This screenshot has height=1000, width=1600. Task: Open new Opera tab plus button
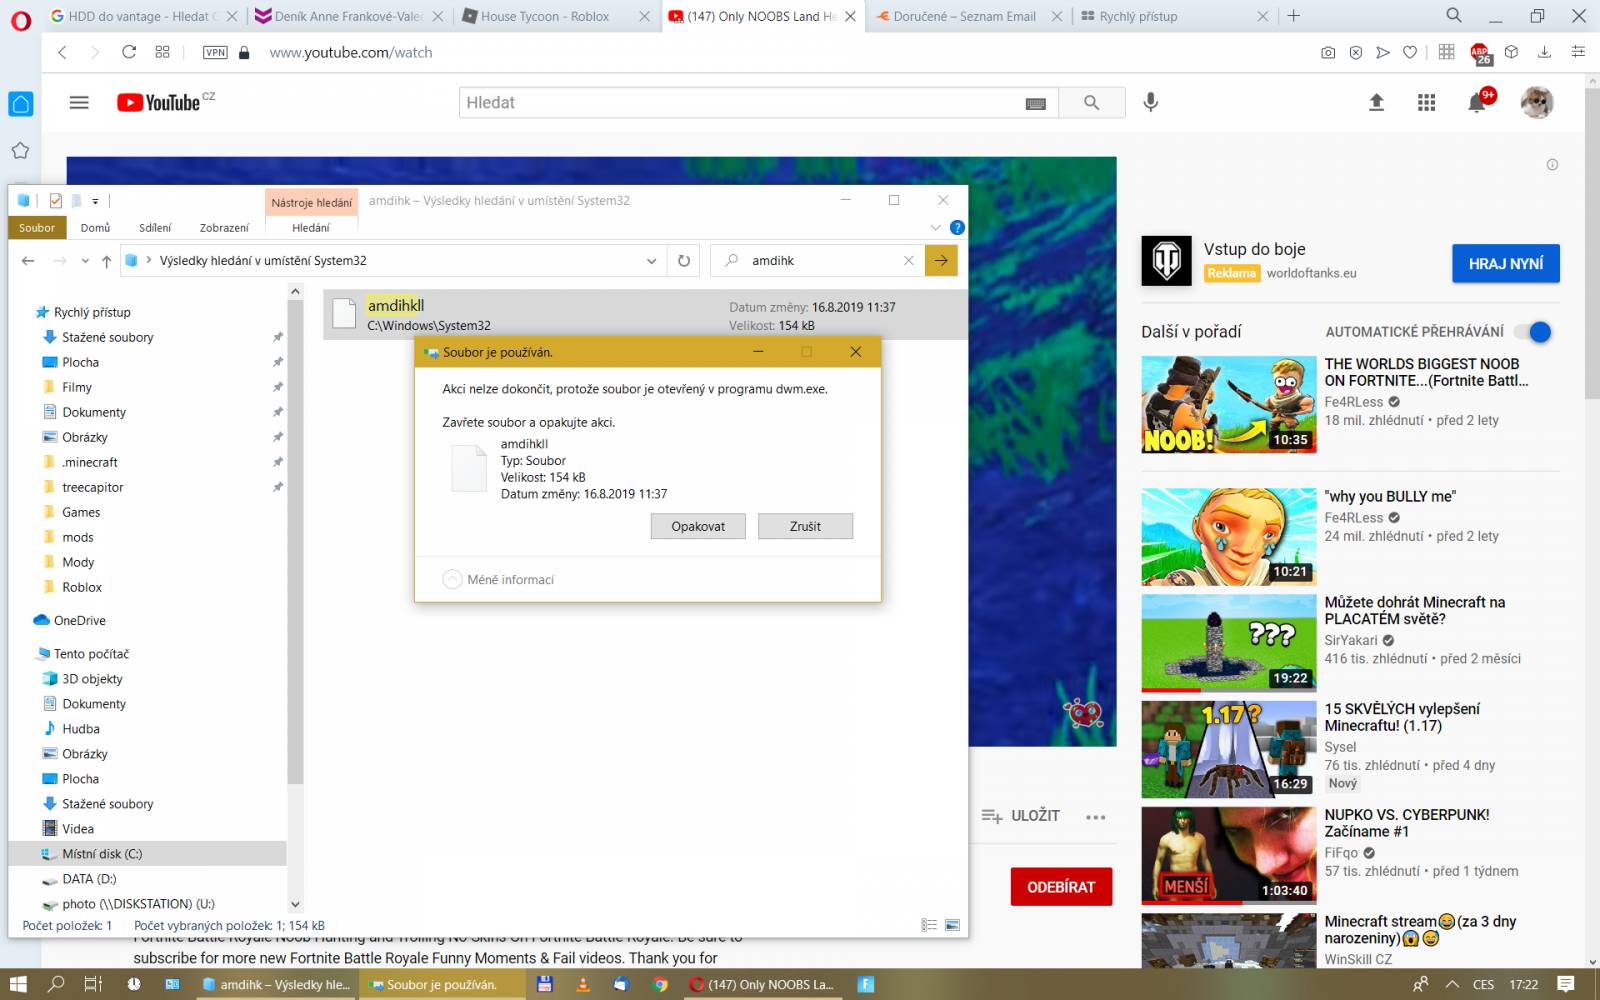click(1293, 16)
